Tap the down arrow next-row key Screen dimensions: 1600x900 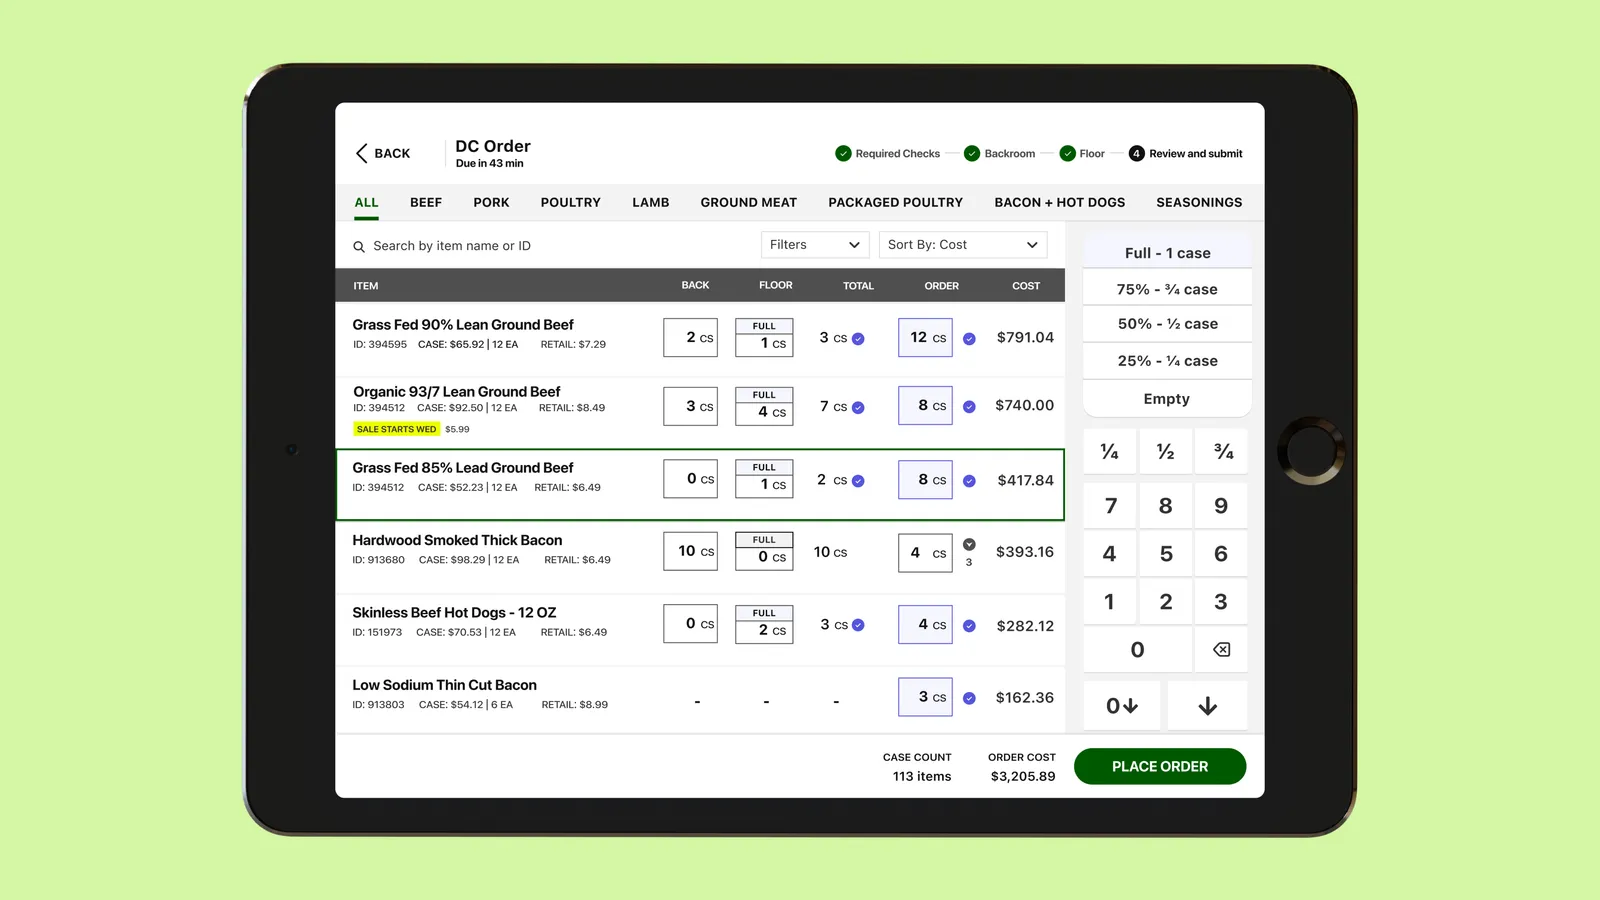[1207, 706]
